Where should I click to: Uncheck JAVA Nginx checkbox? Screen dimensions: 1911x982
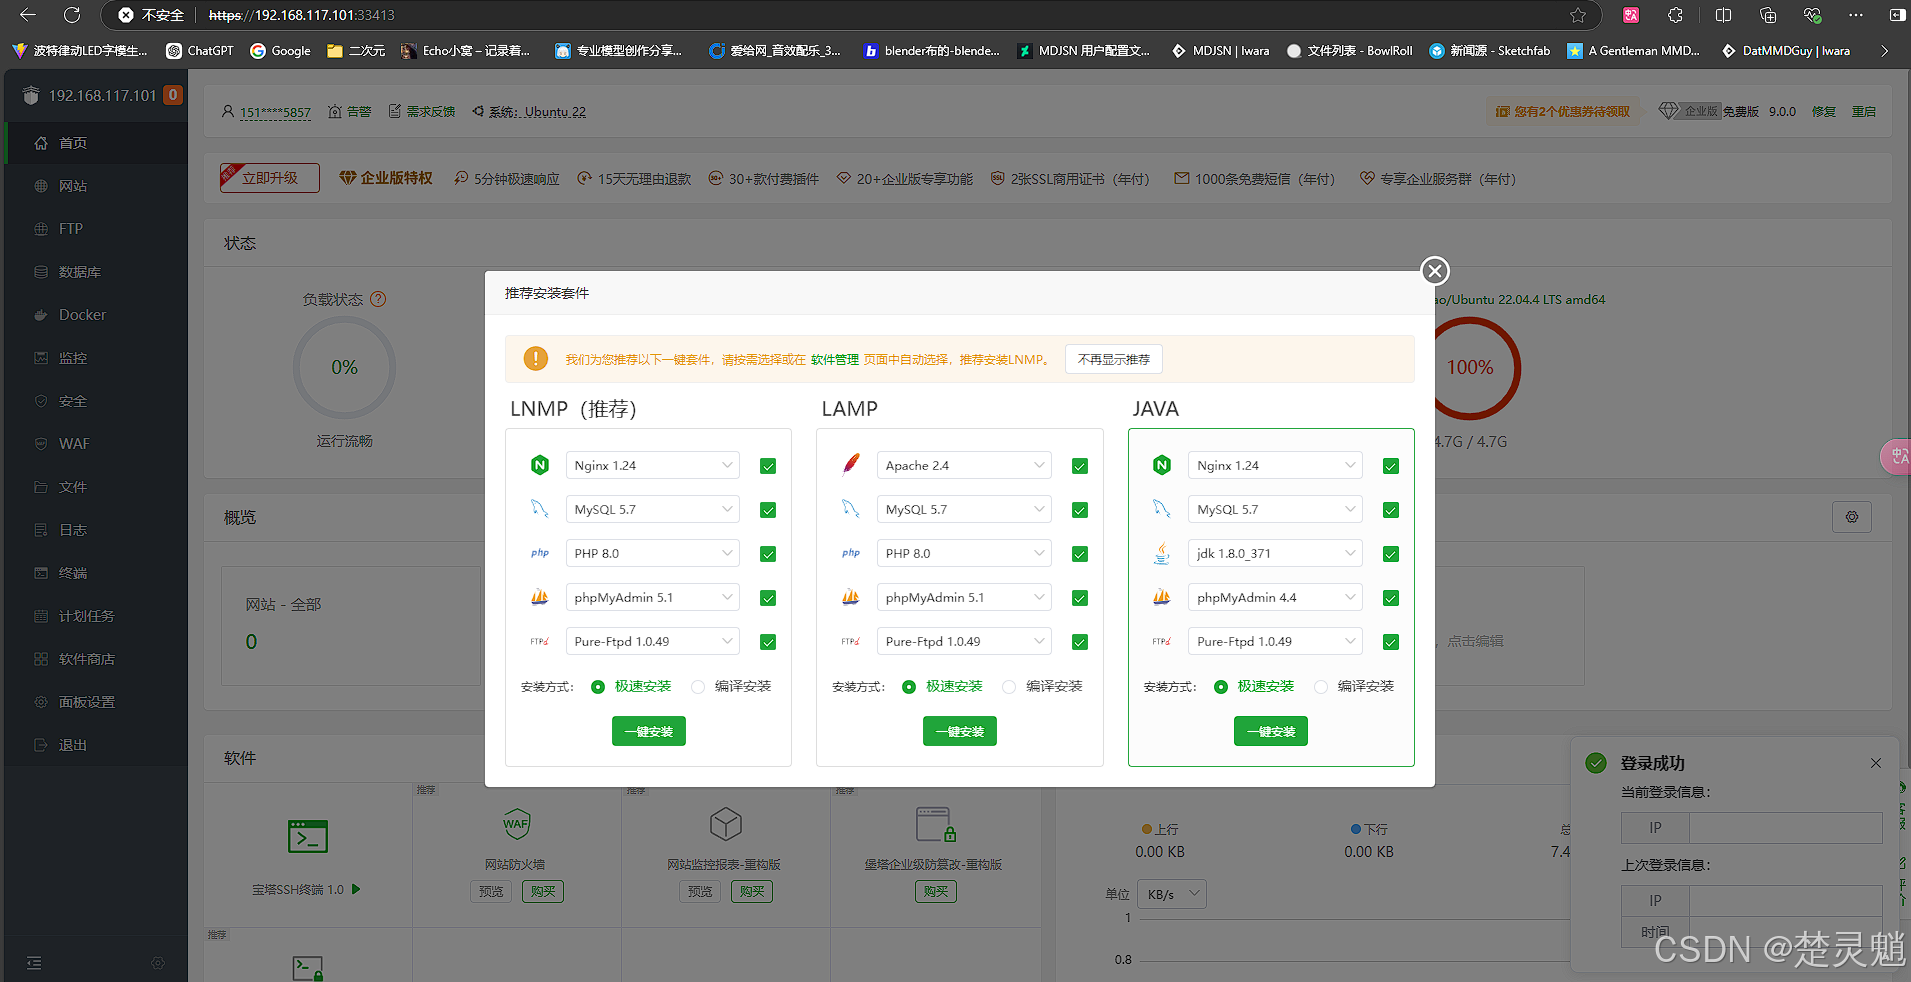(x=1391, y=466)
